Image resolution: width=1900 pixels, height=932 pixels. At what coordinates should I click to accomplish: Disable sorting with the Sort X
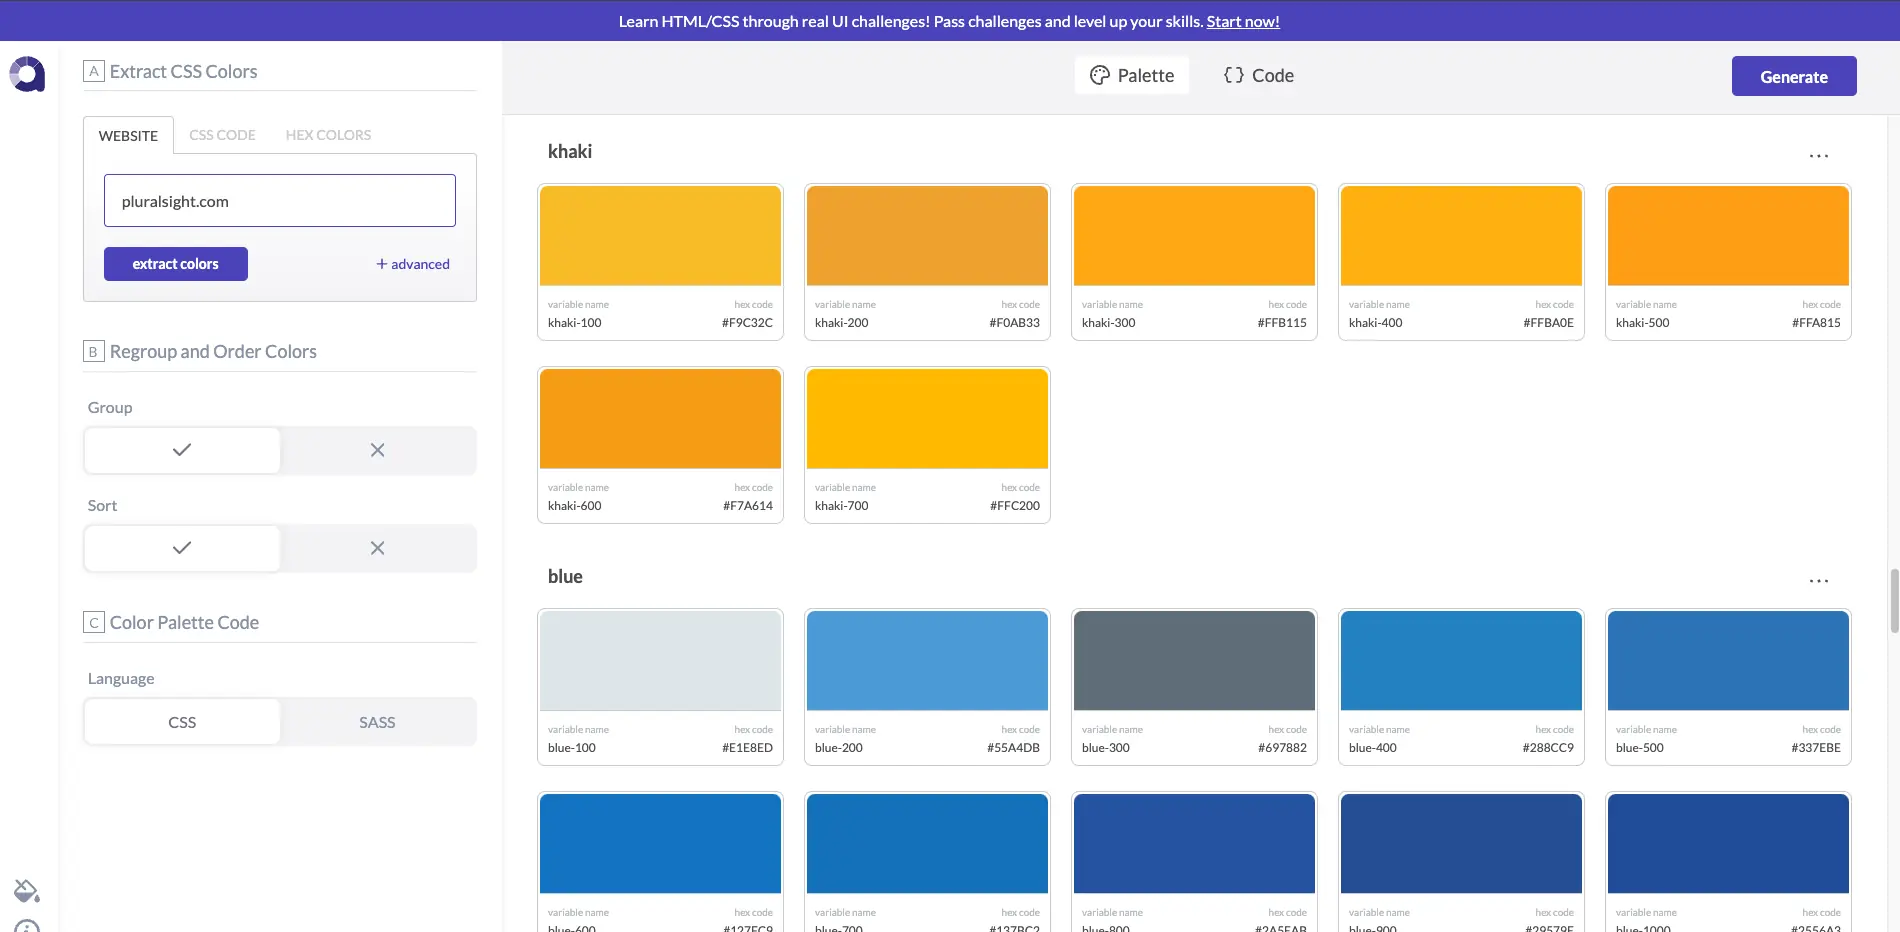pyautogui.click(x=377, y=548)
